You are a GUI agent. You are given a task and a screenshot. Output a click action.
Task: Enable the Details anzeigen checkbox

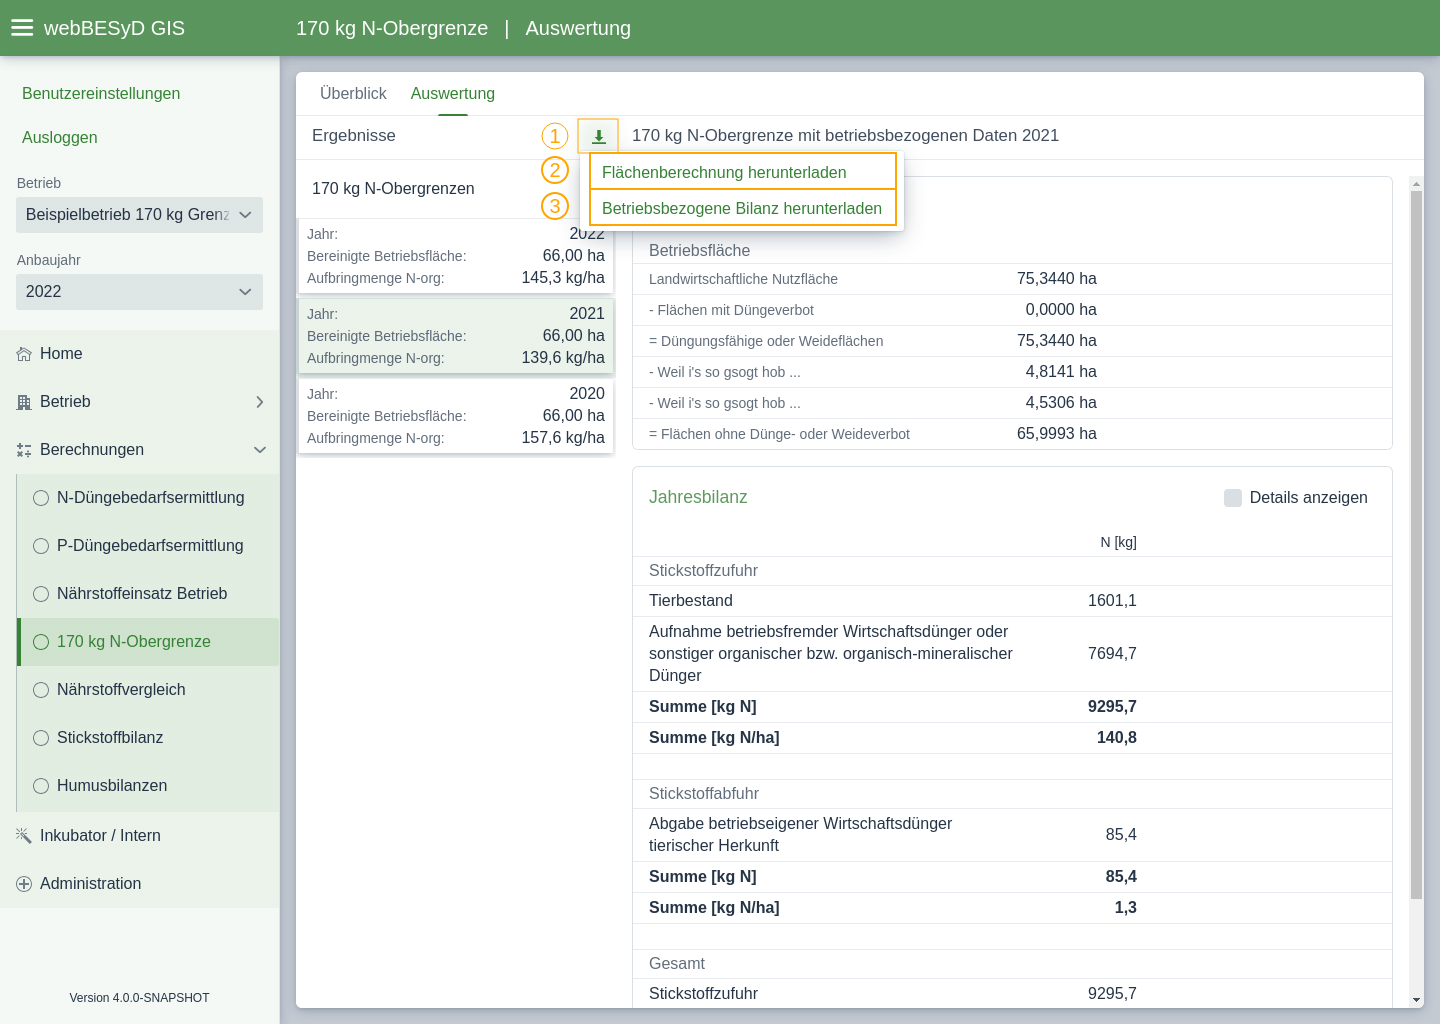tap(1233, 498)
